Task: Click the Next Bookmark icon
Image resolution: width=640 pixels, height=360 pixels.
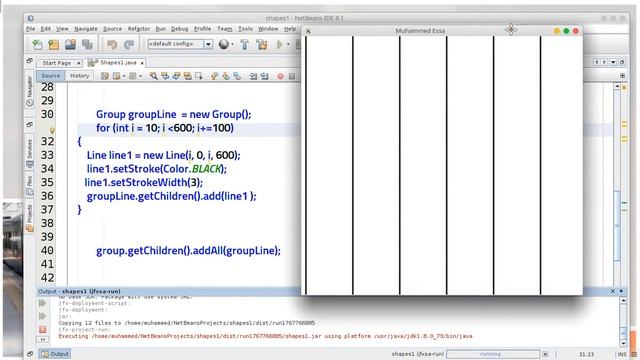Action: pyautogui.click(x=226, y=76)
